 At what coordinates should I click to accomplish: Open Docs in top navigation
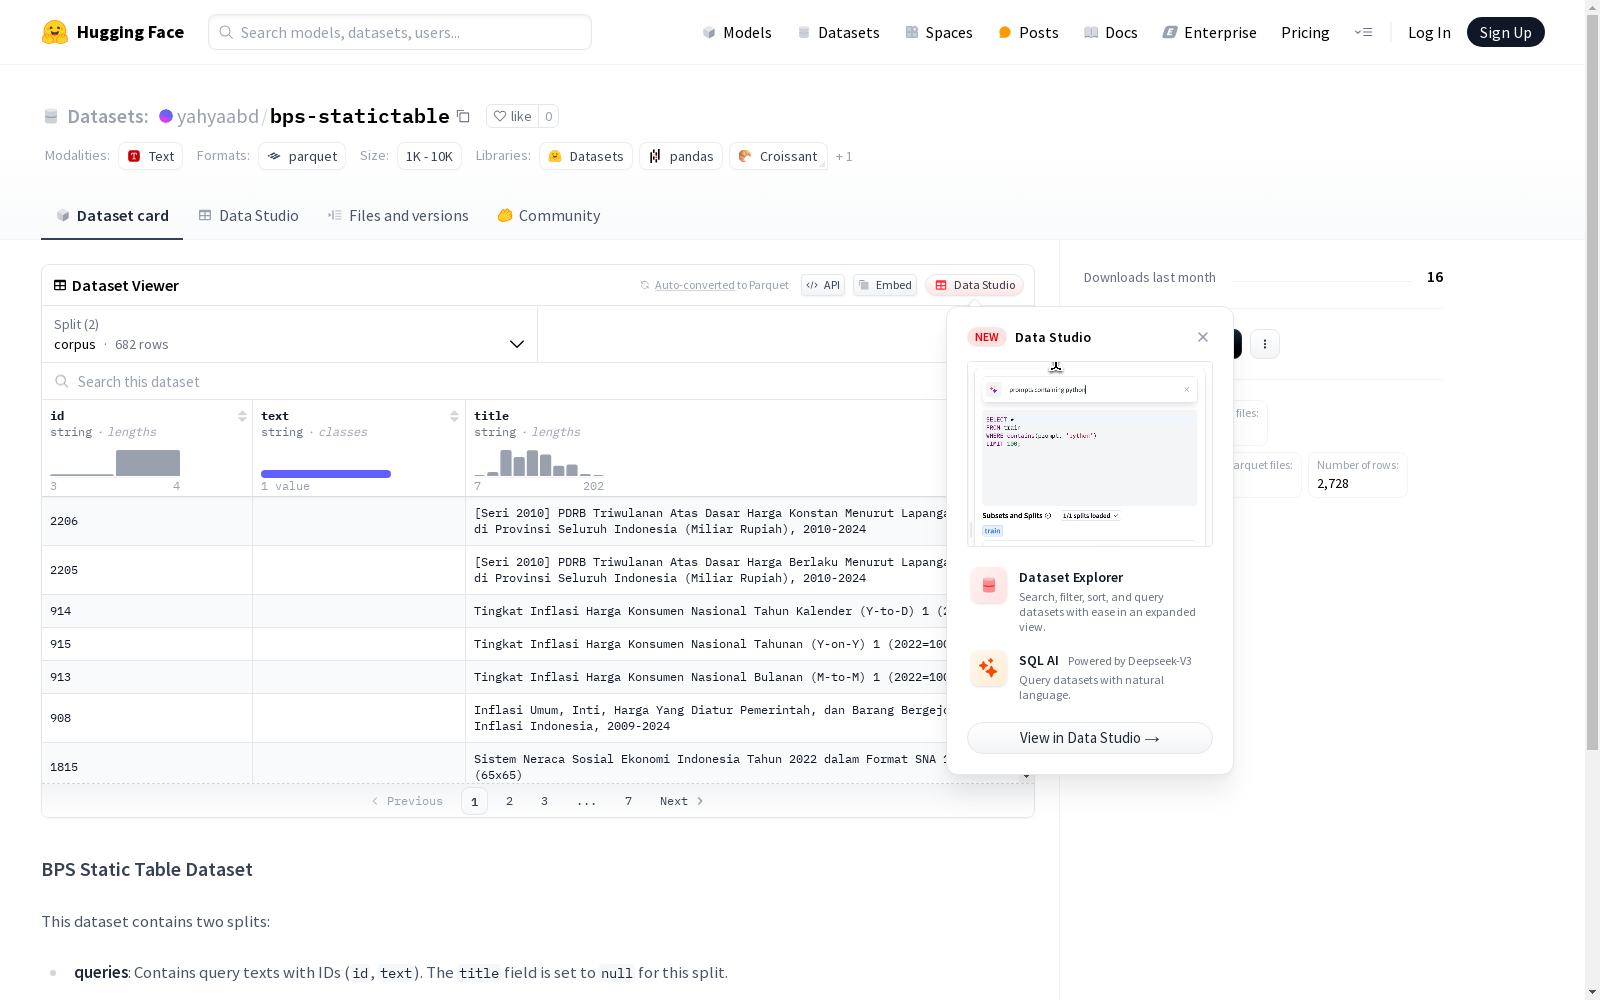coord(1110,32)
